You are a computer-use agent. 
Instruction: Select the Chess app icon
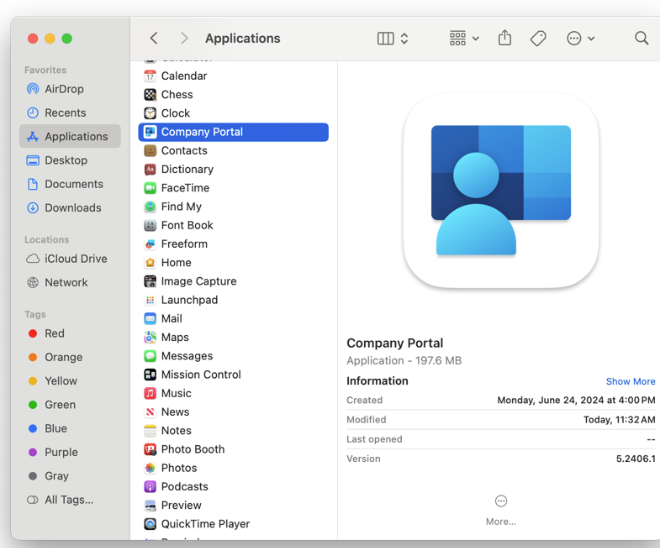[x=150, y=95]
